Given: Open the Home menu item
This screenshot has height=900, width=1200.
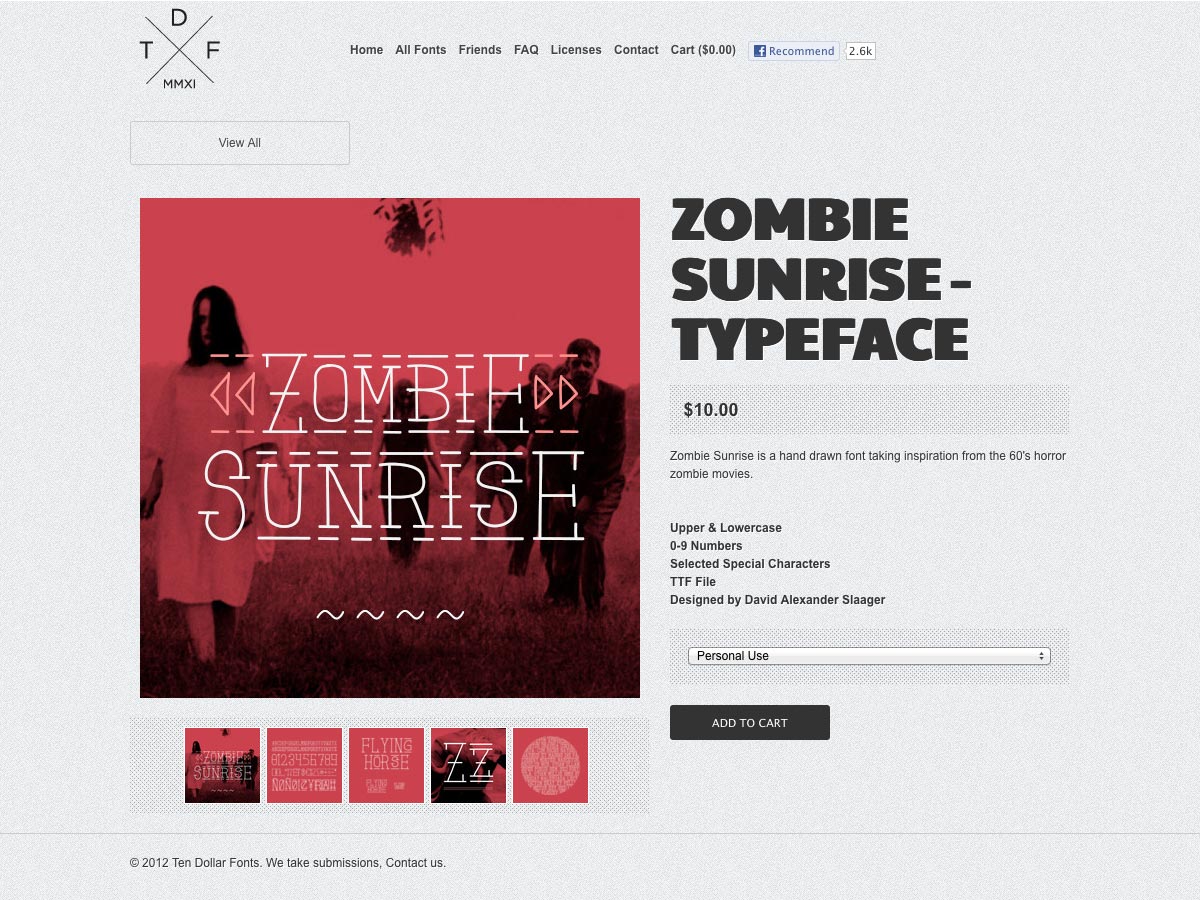Looking at the screenshot, I should click(x=366, y=50).
